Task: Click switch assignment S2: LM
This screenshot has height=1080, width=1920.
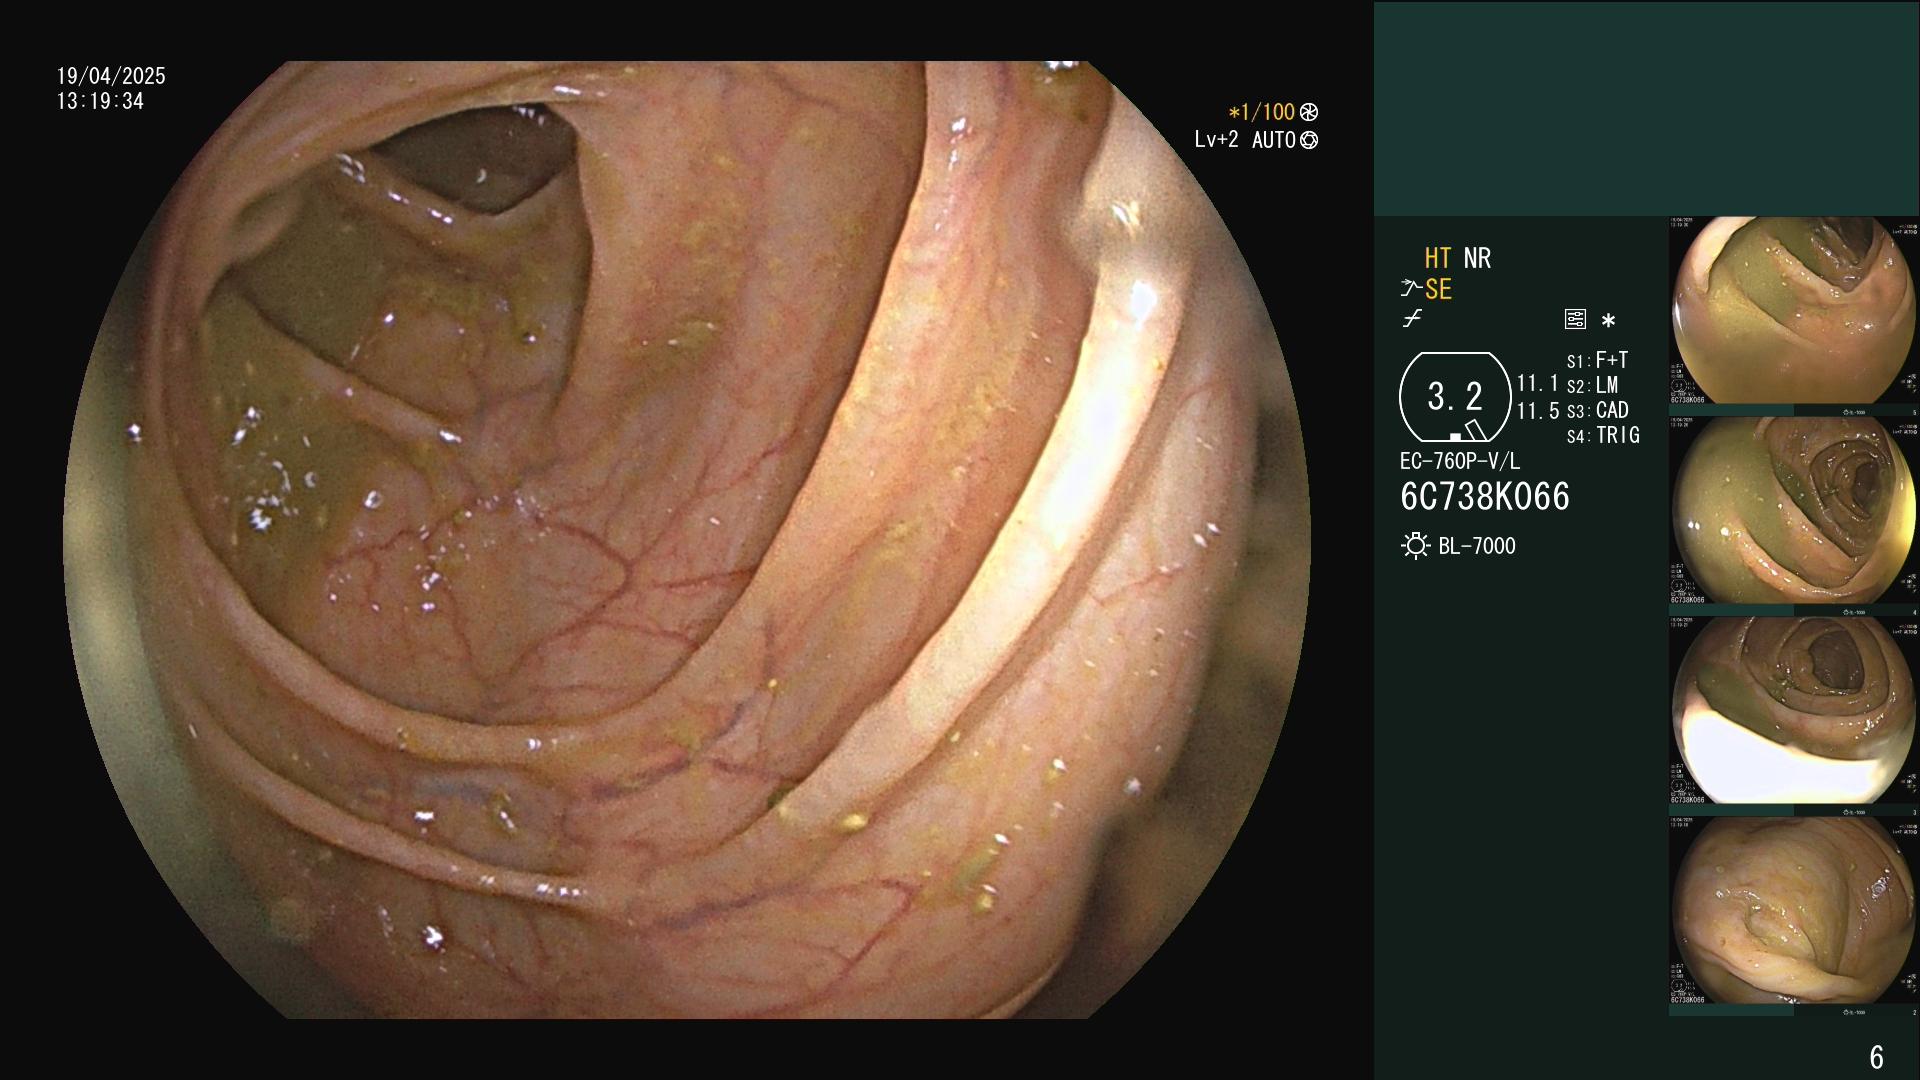Action: click(1592, 385)
